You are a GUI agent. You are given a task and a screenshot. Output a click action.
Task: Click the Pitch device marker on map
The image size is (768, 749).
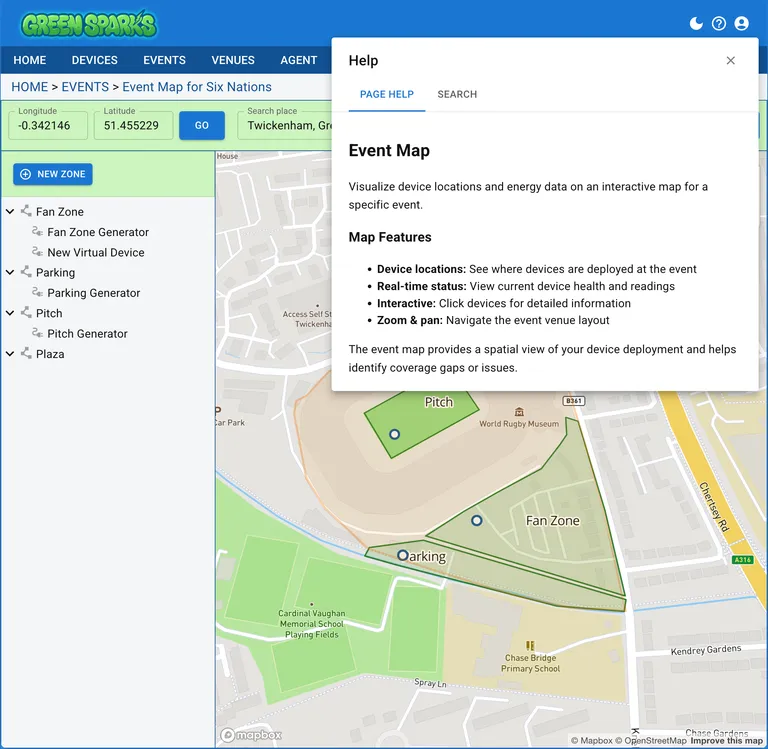(394, 434)
